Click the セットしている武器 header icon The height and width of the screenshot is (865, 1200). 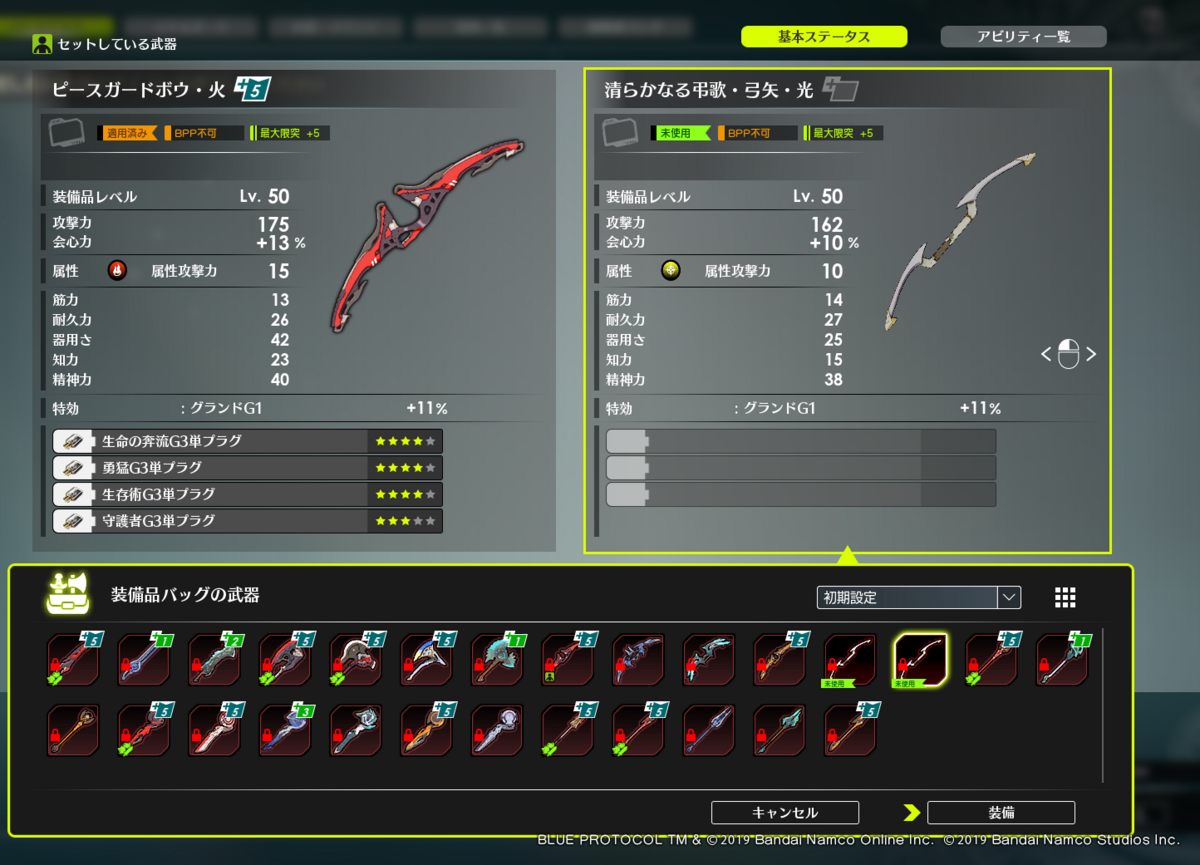(x=42, y=44)
